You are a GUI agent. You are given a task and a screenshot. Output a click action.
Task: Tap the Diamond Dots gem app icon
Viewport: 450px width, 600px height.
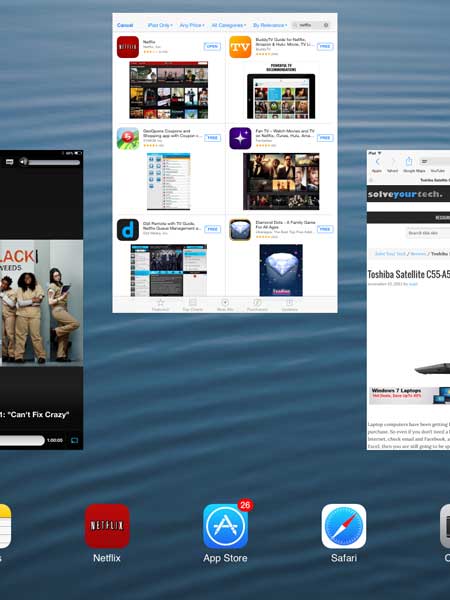point(240,230)
